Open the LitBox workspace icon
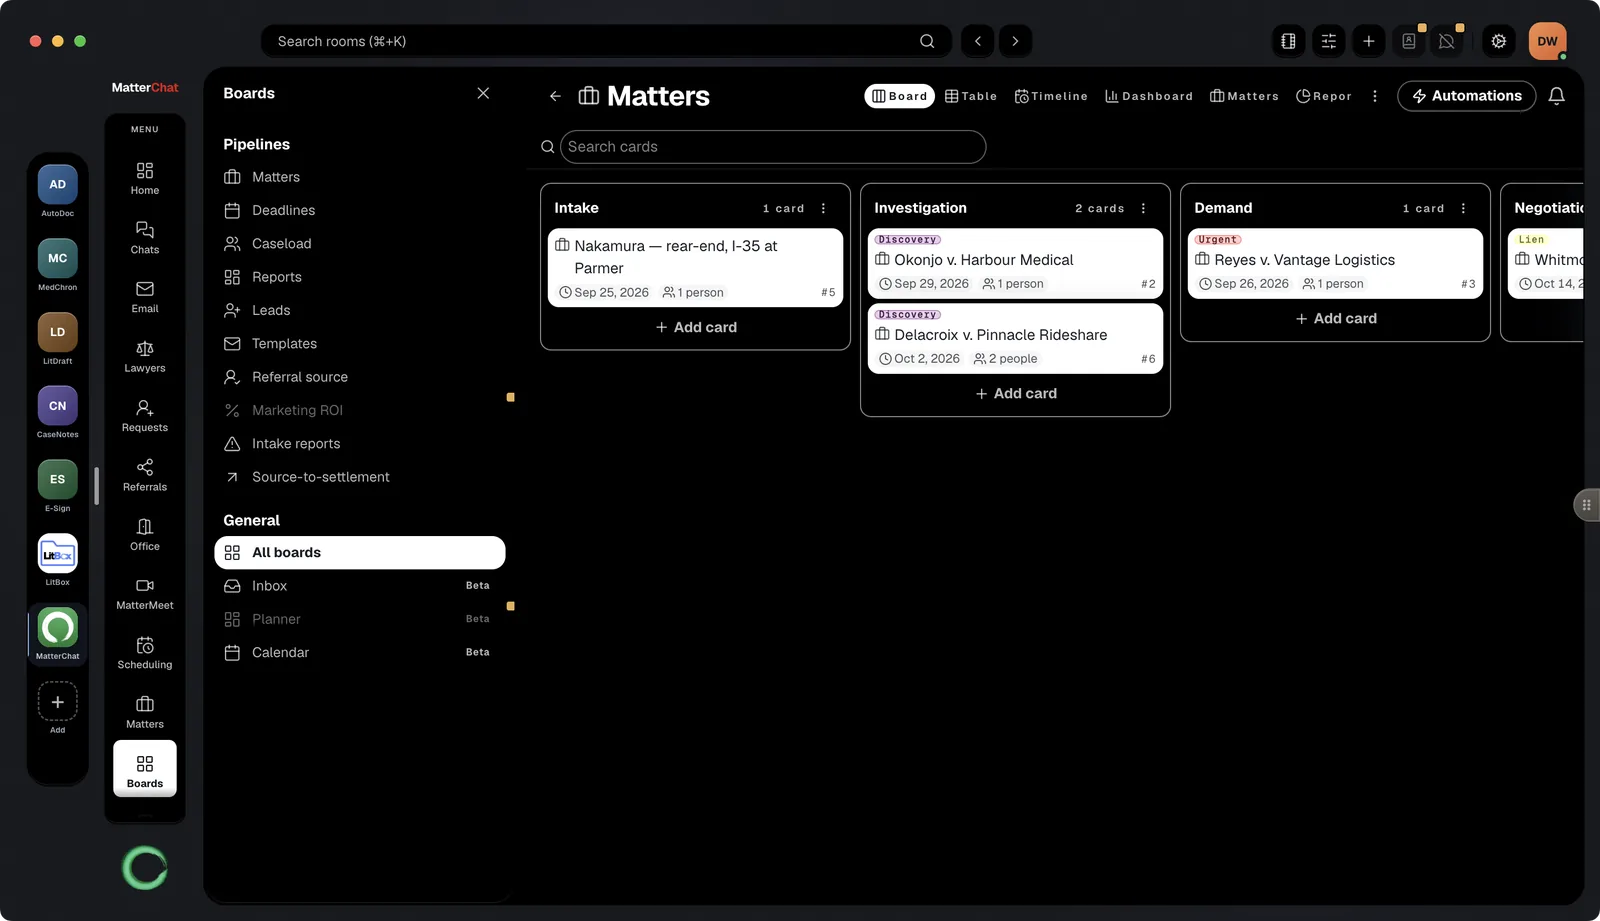Viewport: 1600px width, 921px height. coord(57,554)
